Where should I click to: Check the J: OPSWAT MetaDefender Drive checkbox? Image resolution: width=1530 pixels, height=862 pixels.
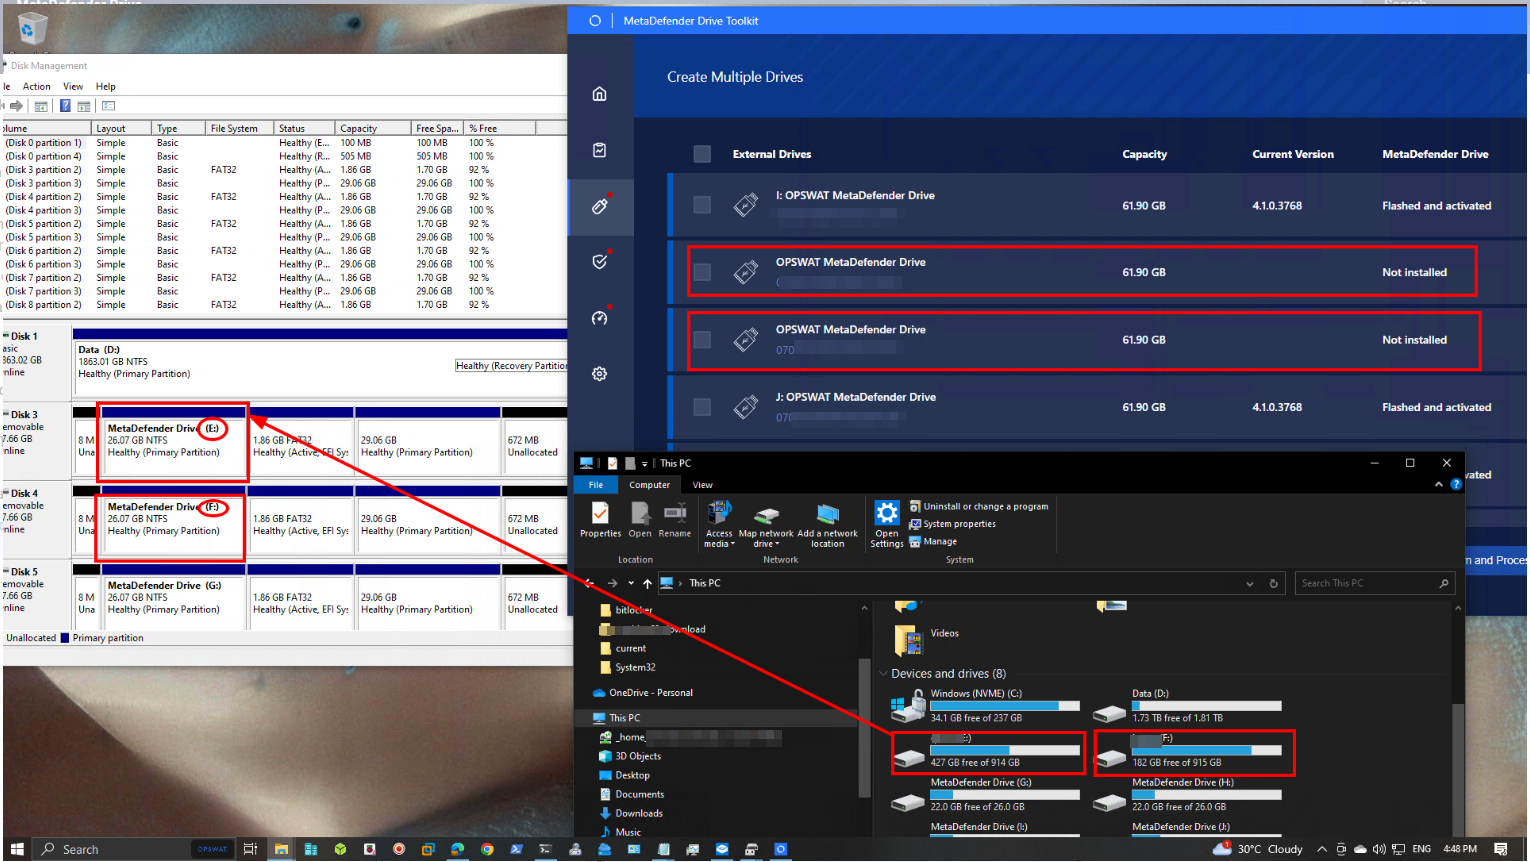click(x=702, y=407)
